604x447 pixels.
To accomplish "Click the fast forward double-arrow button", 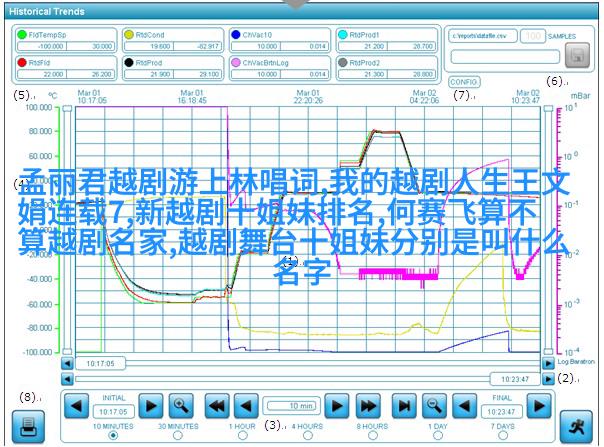I will click(x=368, y=406).
